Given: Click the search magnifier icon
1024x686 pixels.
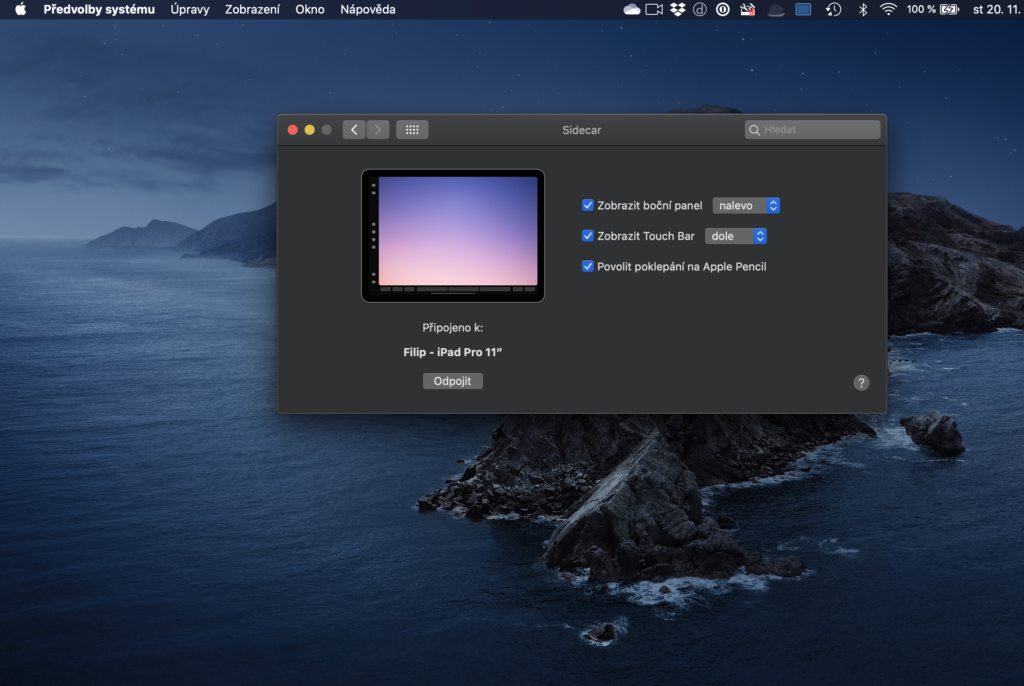Looking at the screenshot, I should click(754, 130).
